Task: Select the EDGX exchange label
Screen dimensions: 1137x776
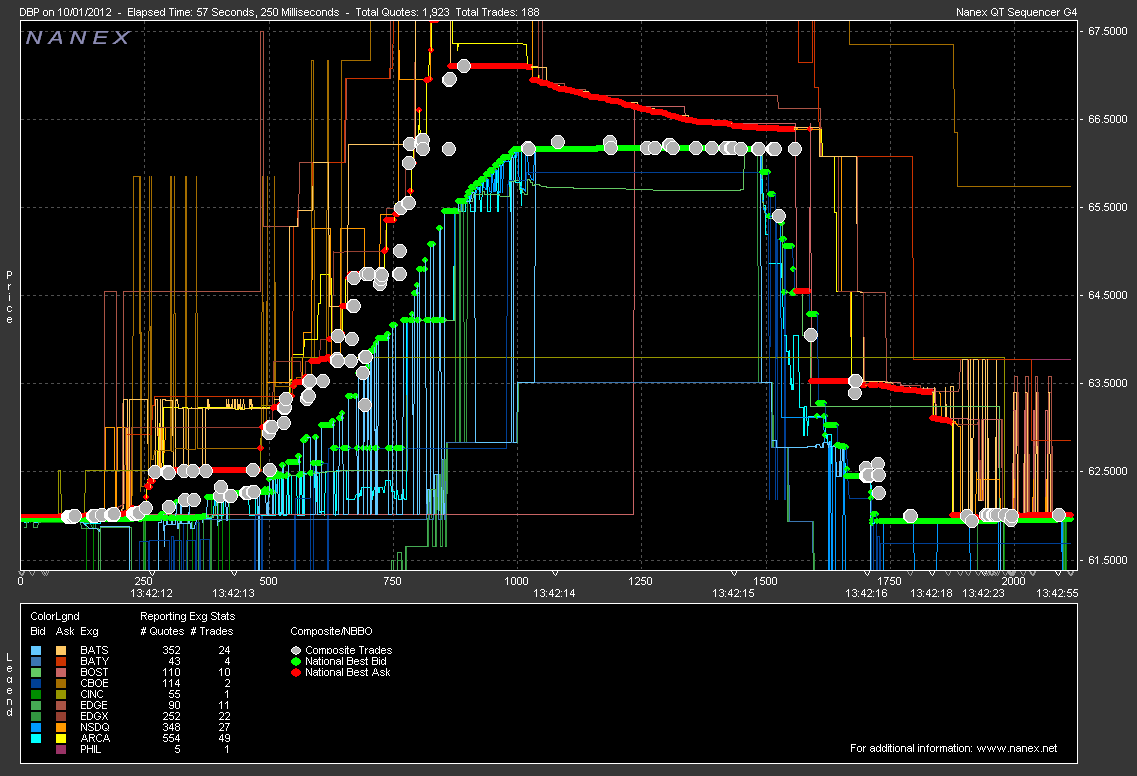Action: 94,717
